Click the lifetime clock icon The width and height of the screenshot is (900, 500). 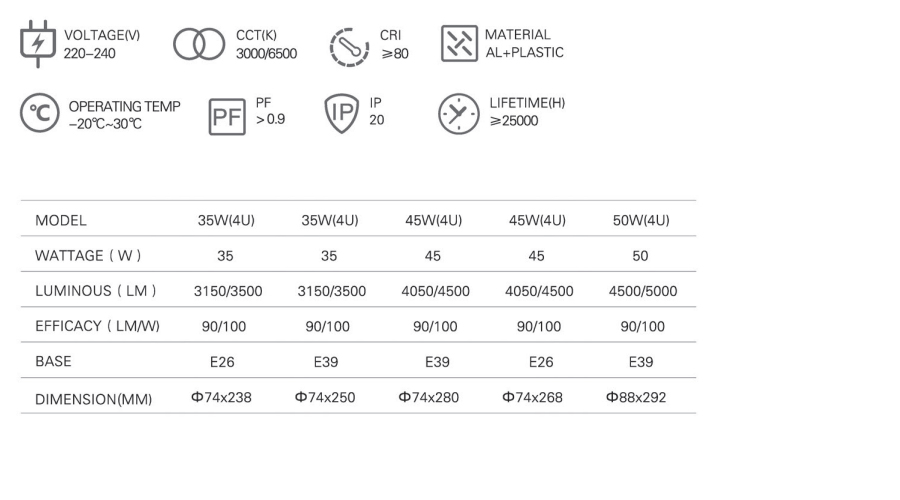459,114
